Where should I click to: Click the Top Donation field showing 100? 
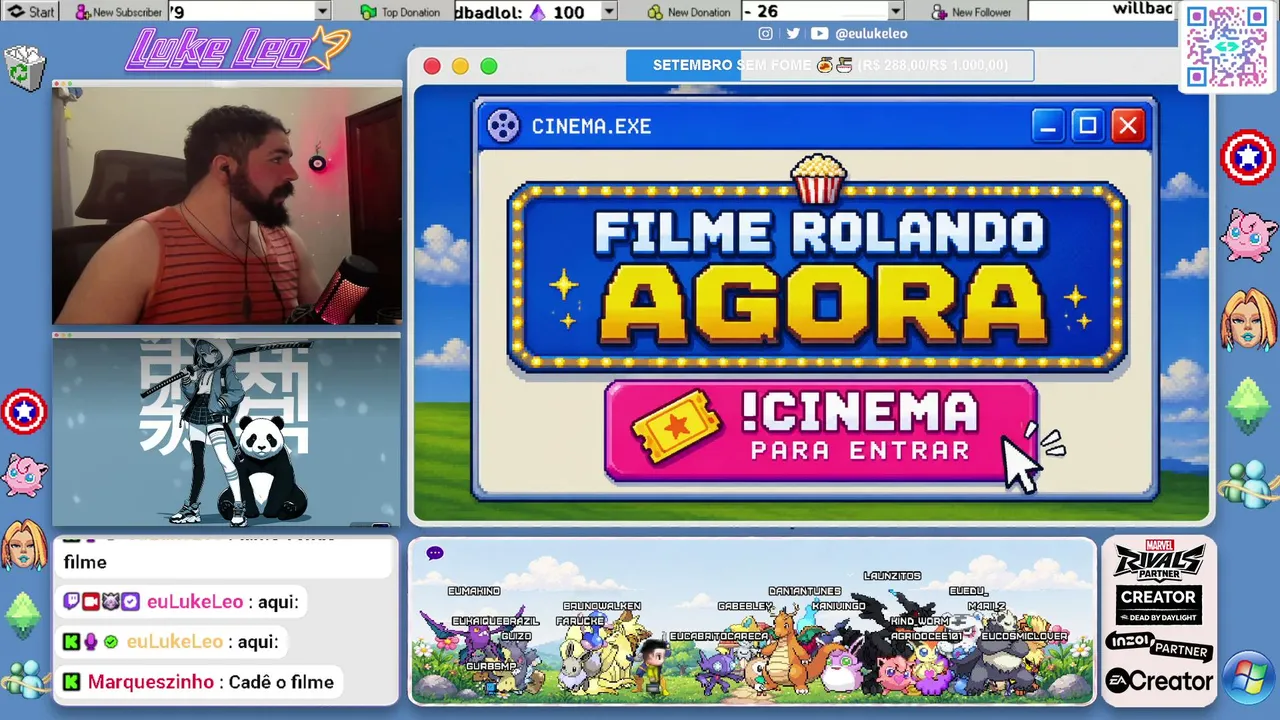coord(535,12)
